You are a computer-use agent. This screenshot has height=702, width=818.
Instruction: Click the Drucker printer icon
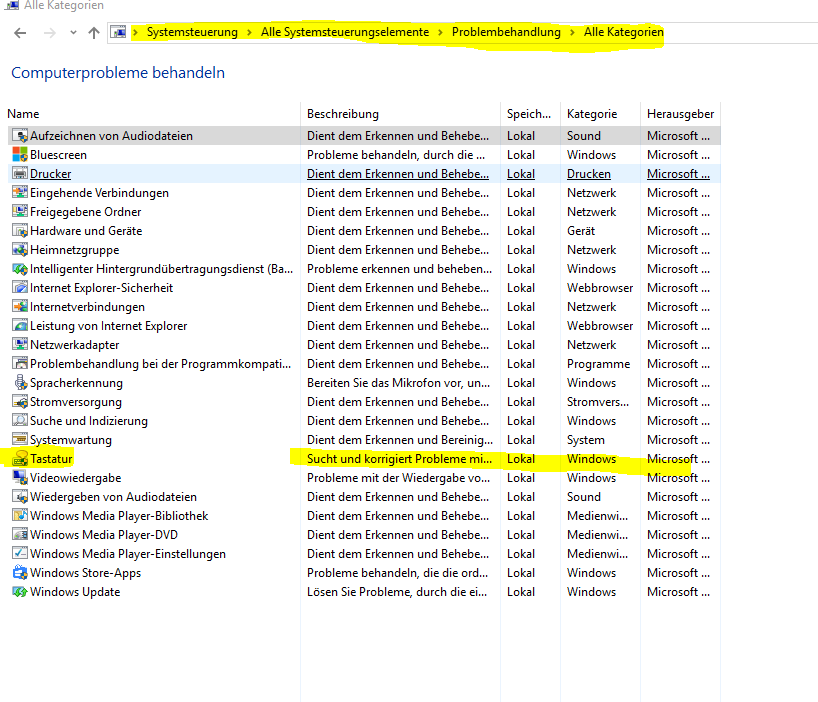pos(20,174)
